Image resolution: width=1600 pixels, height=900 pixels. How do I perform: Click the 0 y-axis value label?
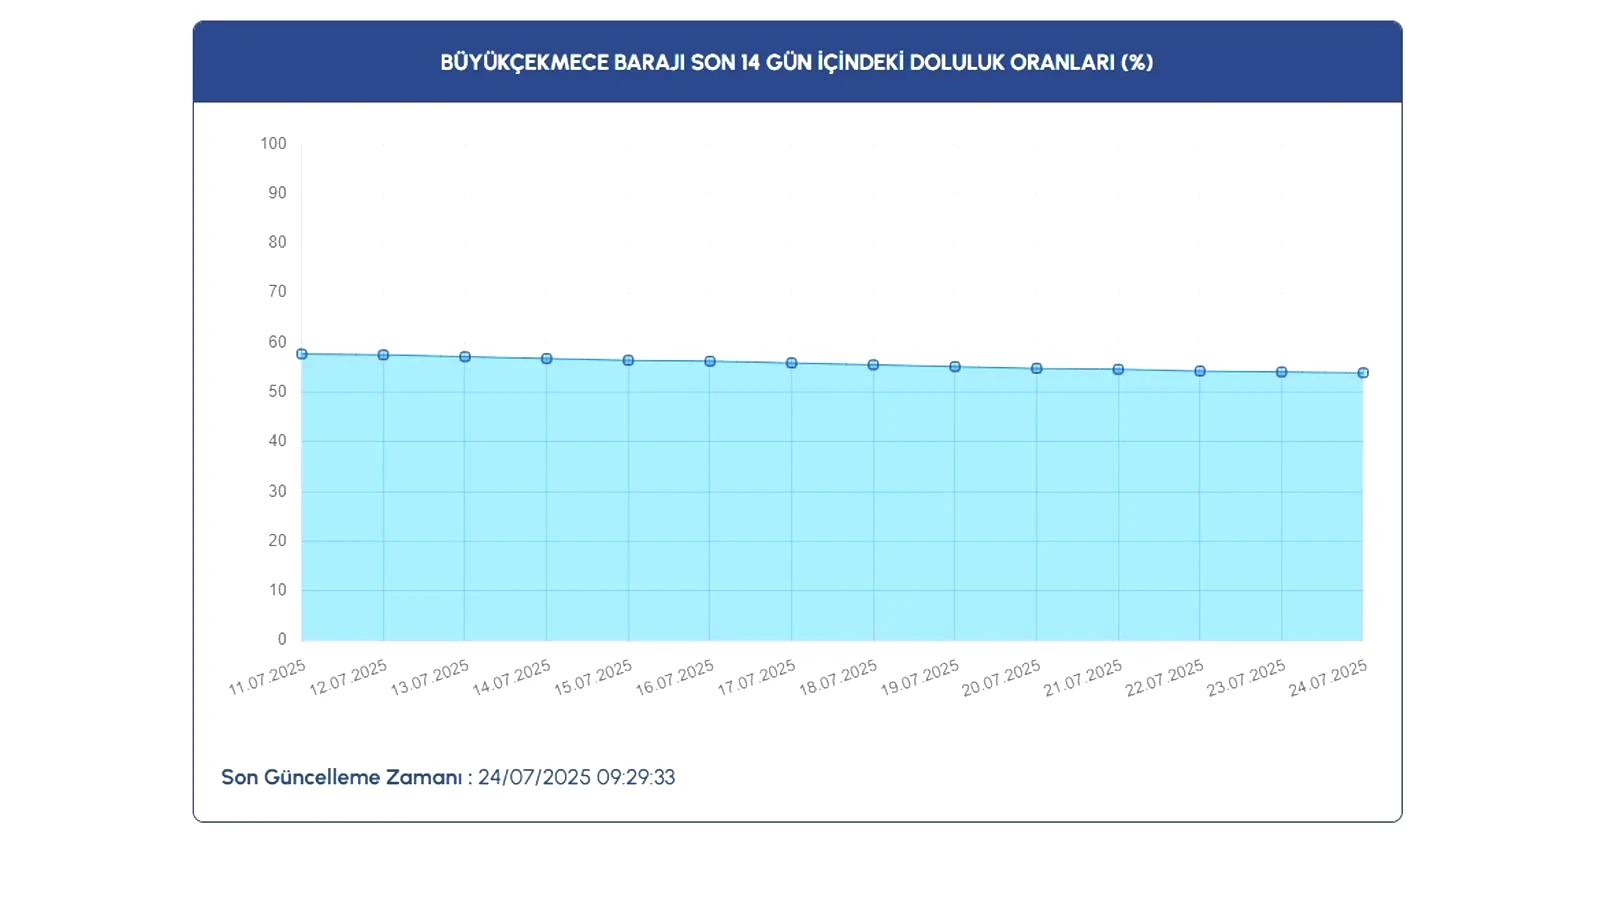point(282,639)
